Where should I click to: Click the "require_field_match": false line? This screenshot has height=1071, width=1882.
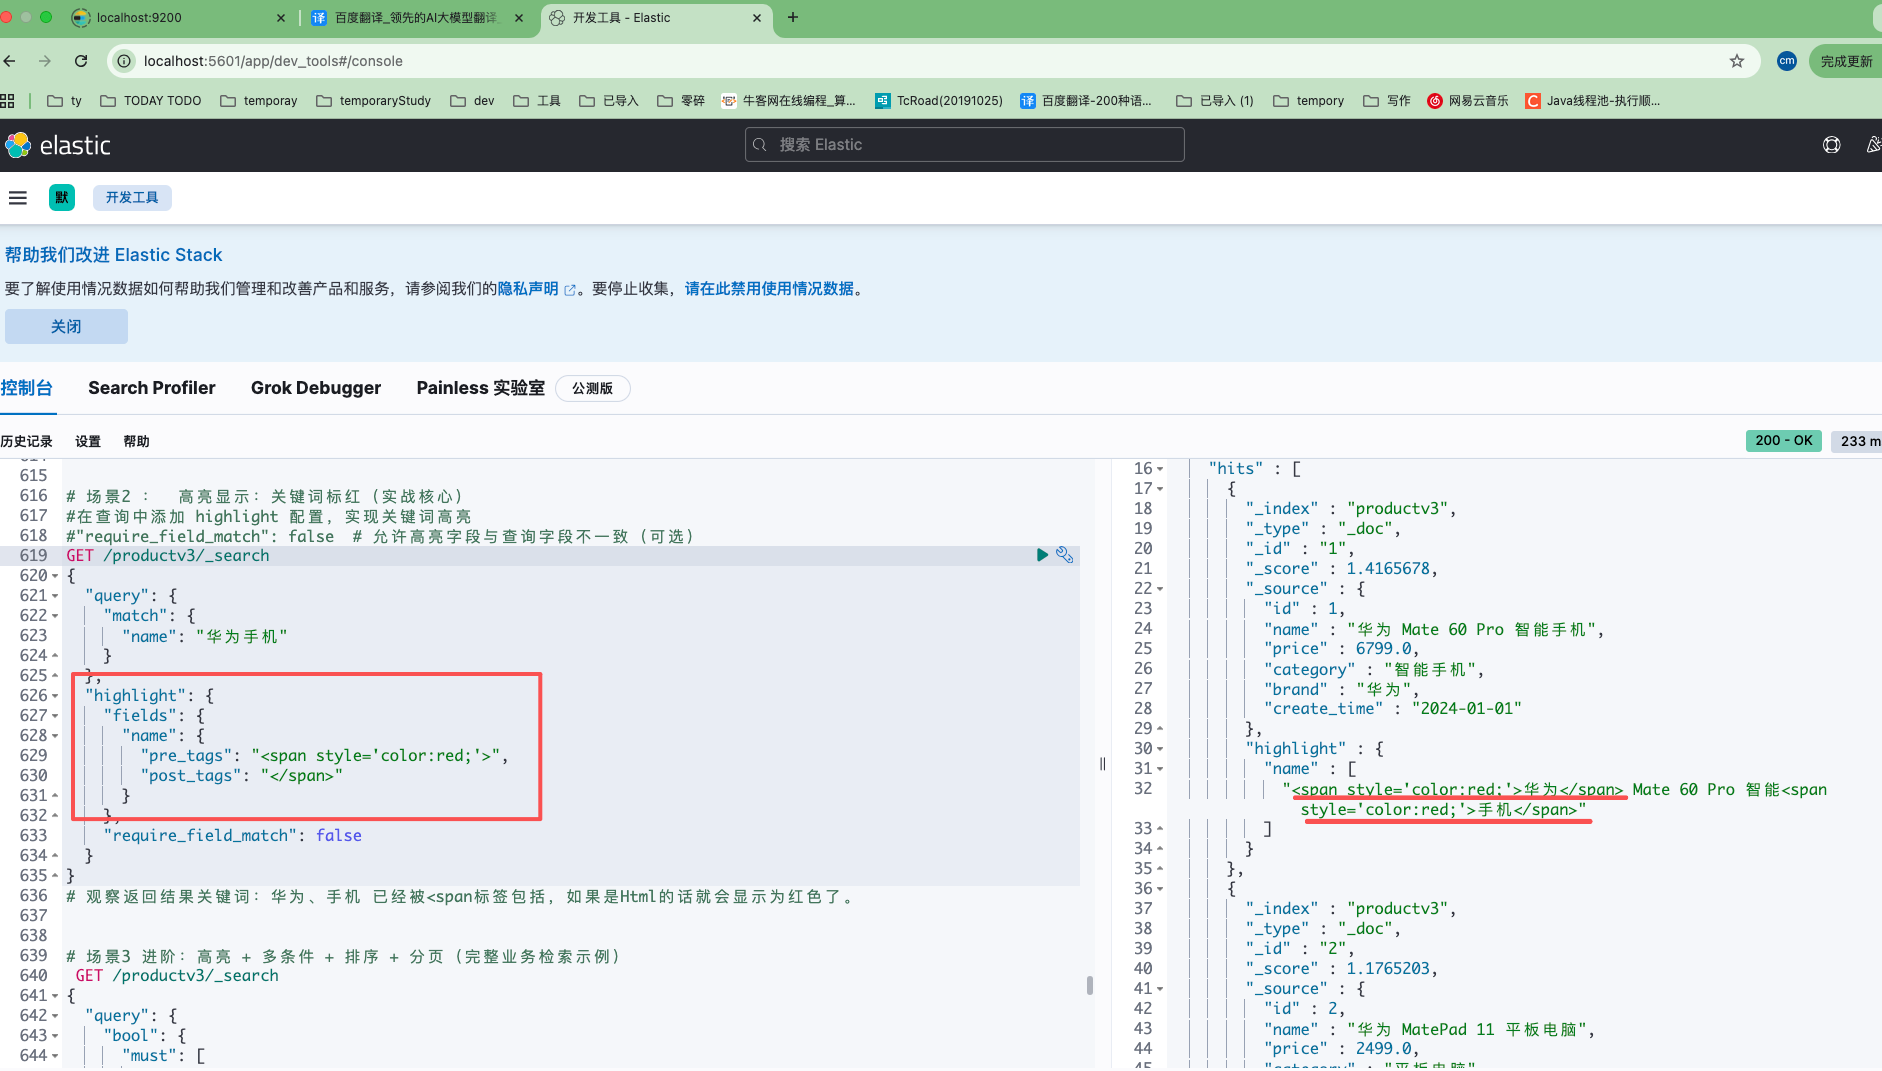pos(233,836)
